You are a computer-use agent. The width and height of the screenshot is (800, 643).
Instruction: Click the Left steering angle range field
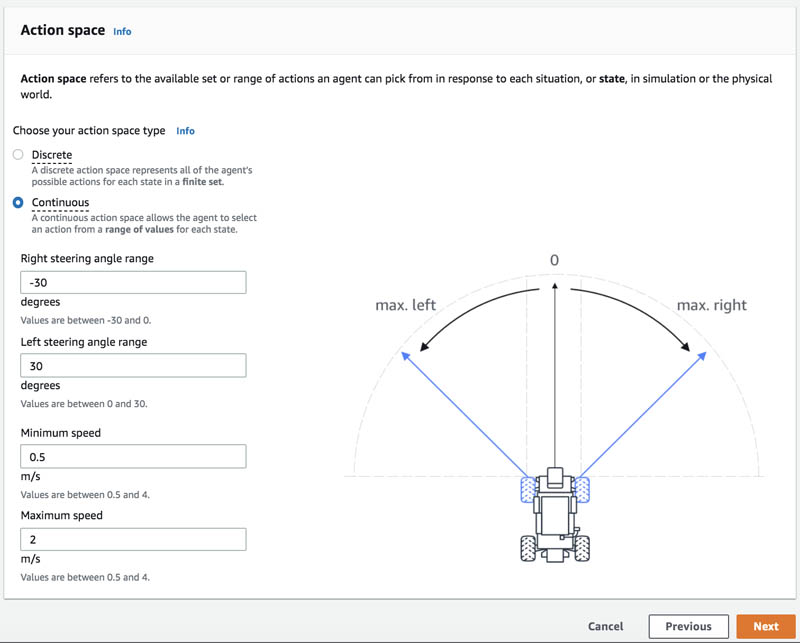pos(133,365)
